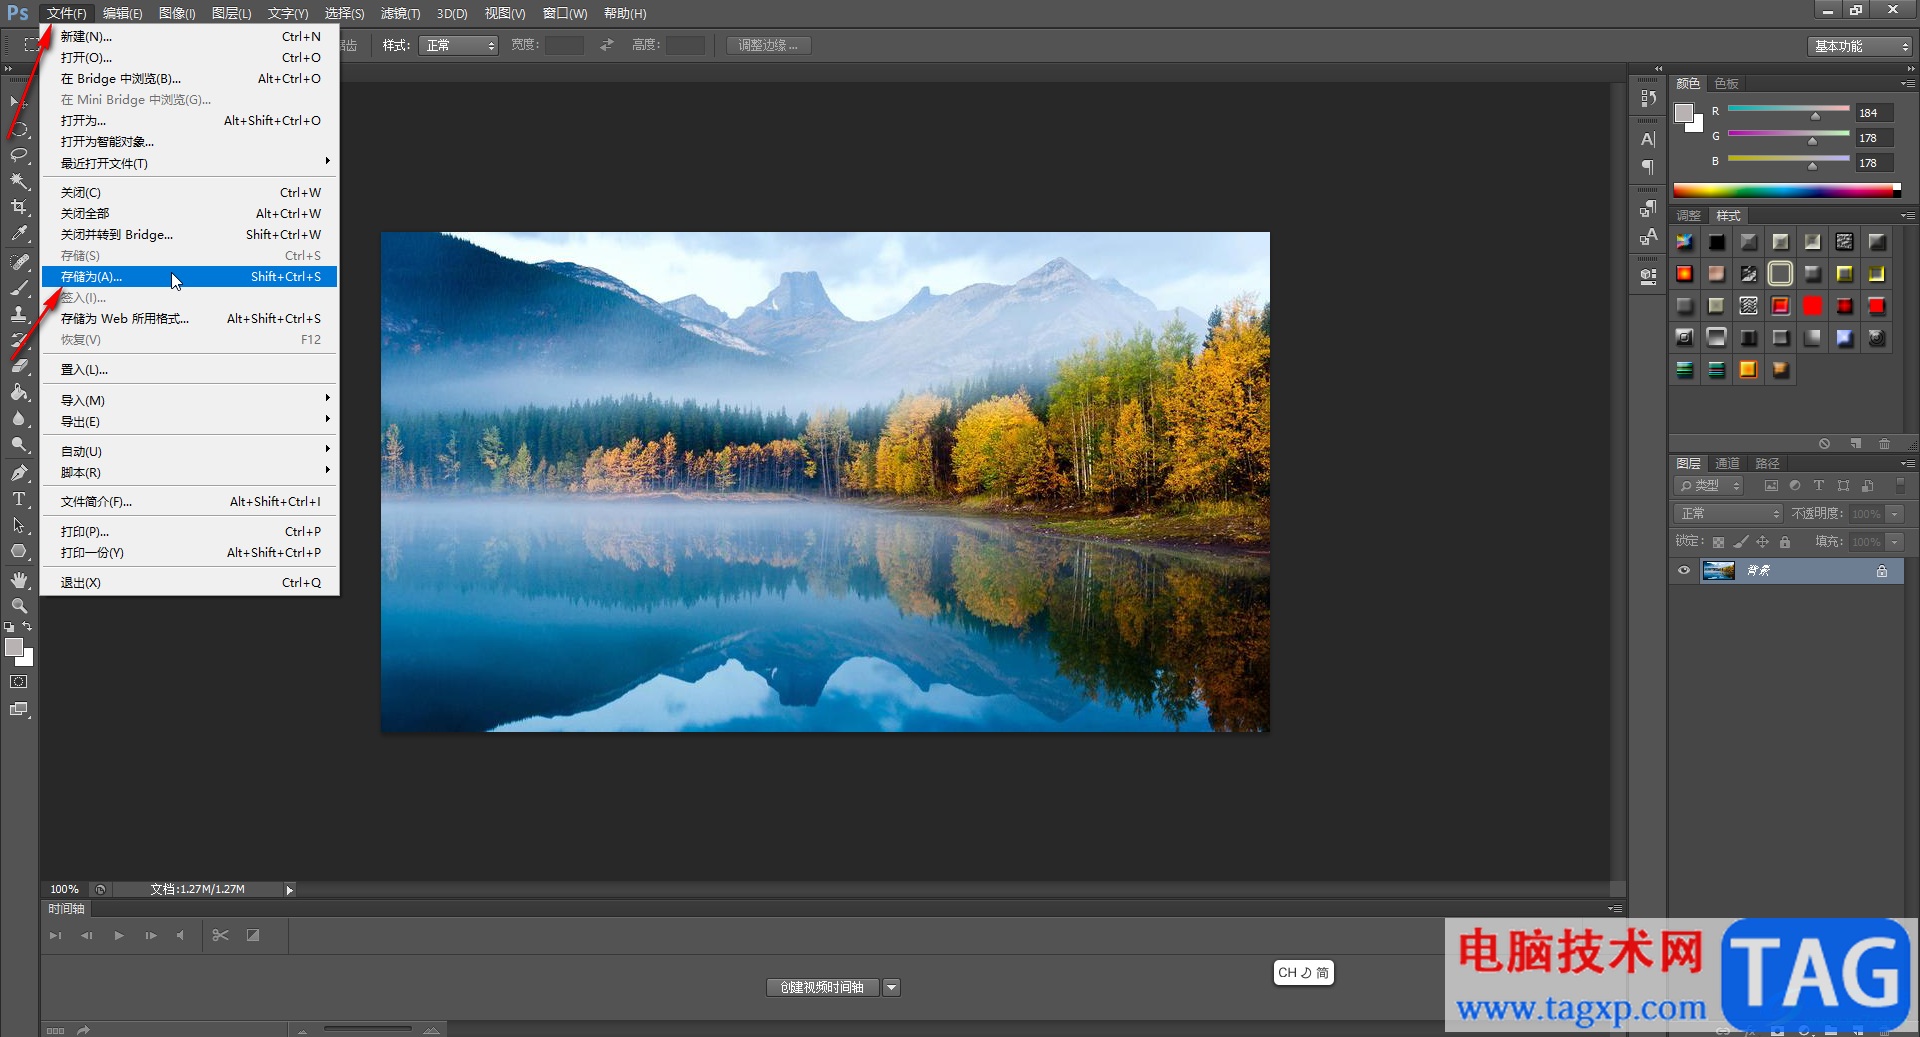Delete style with the trash icon
Screen dimensions: 1920x1037
1884,443
